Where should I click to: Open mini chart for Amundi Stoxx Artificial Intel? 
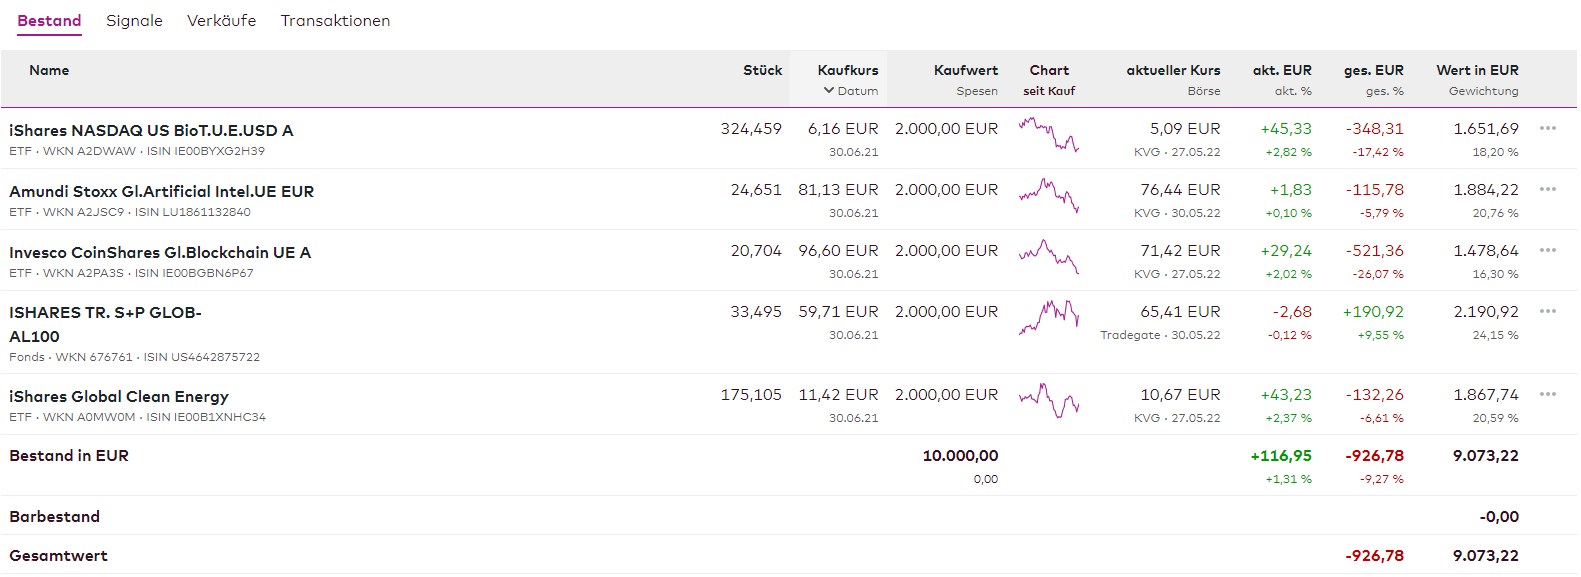tap(1048, 195)
